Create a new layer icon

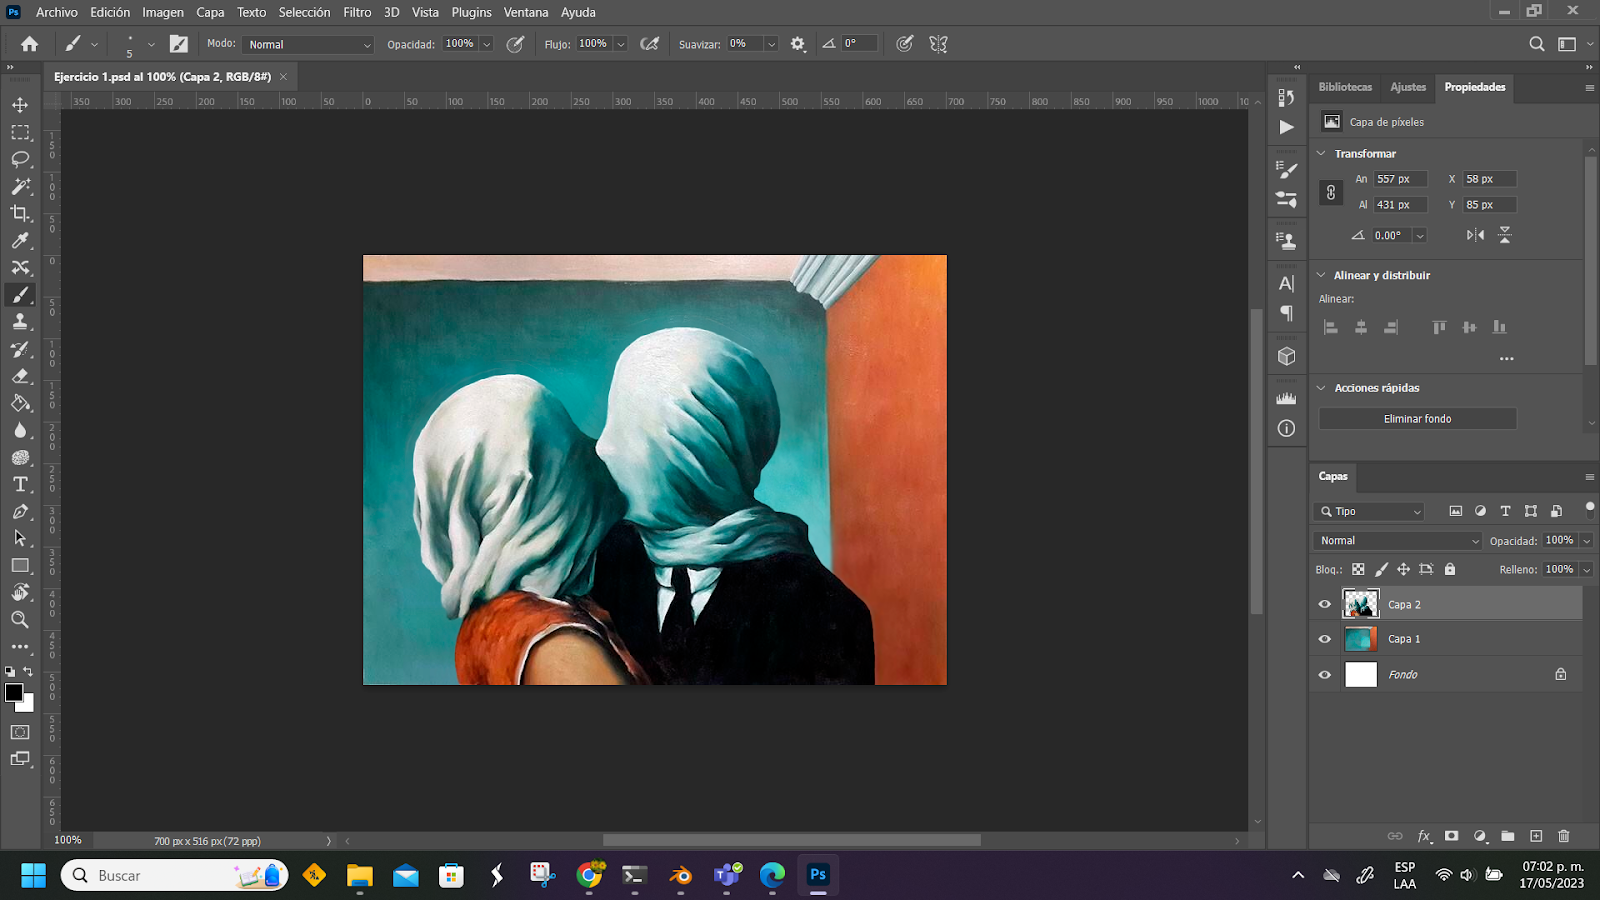(1536, 836)
